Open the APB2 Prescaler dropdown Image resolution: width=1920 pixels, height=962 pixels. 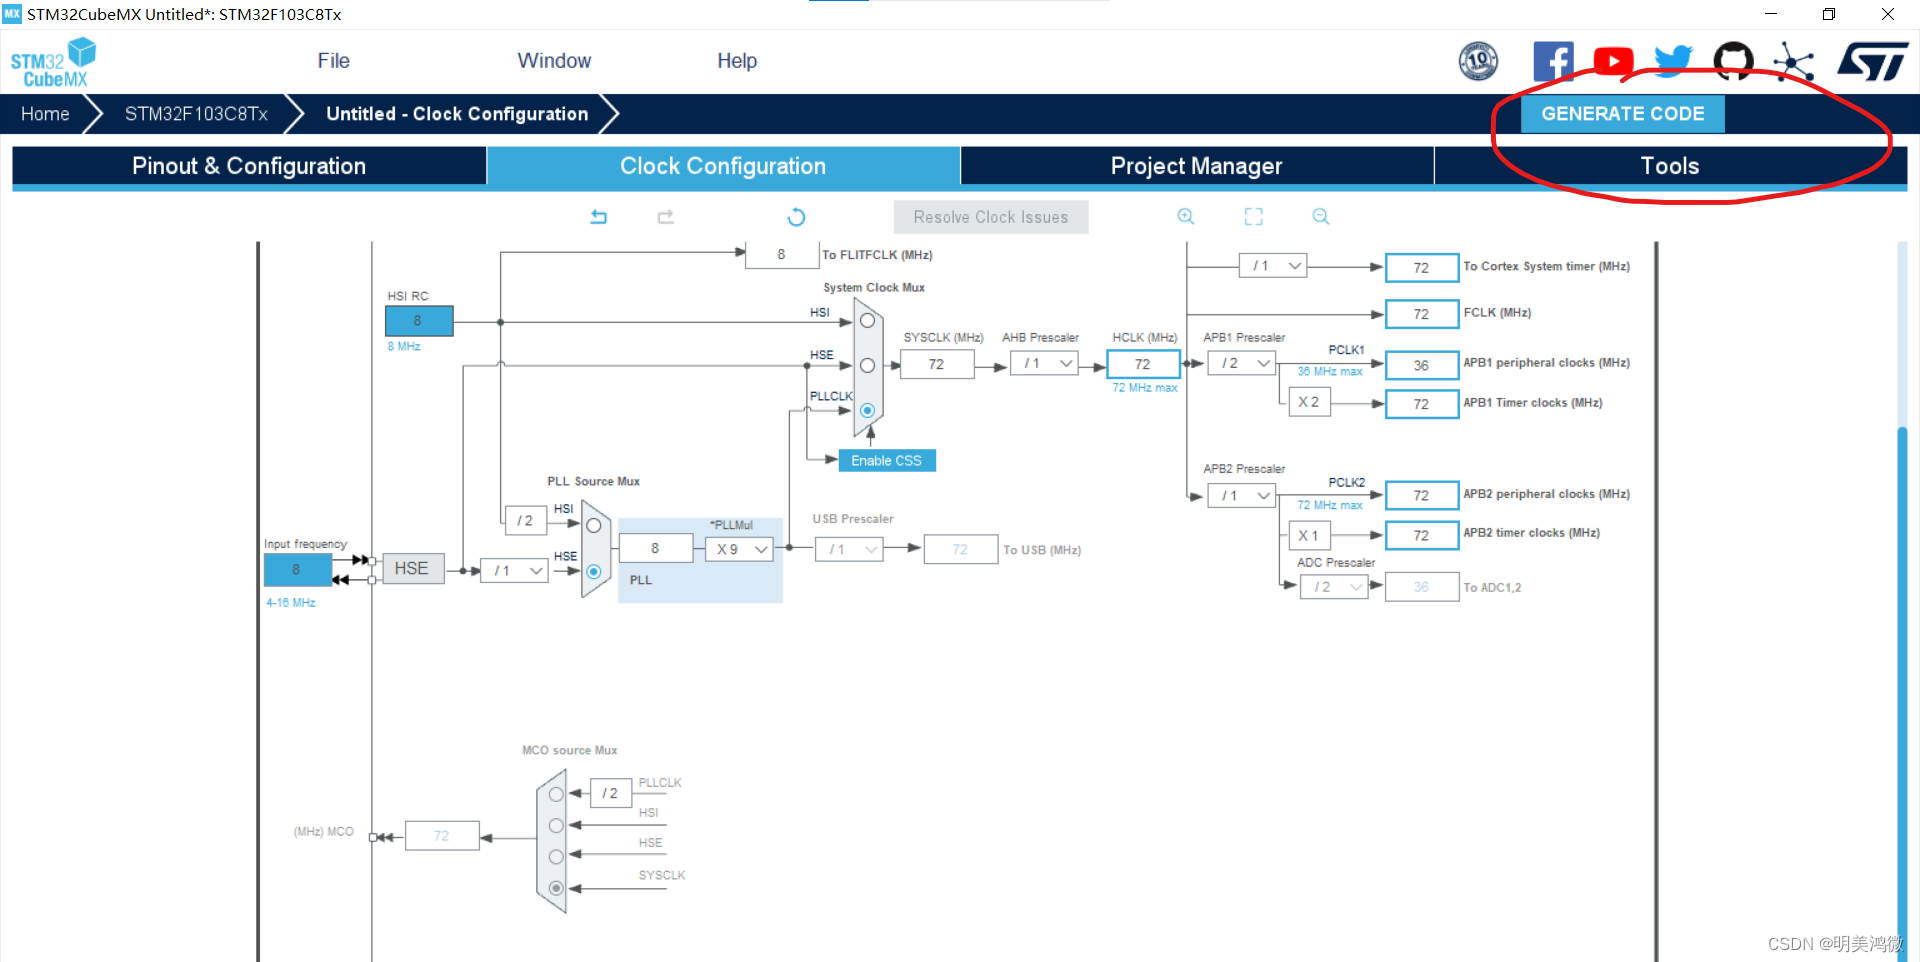[x=1241, y=496]
